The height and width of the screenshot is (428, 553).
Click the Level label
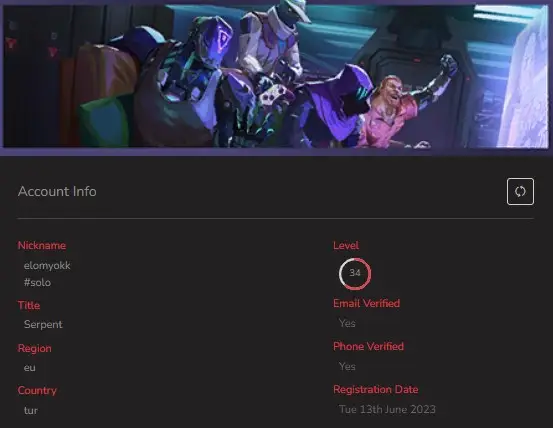click(346, 245)
